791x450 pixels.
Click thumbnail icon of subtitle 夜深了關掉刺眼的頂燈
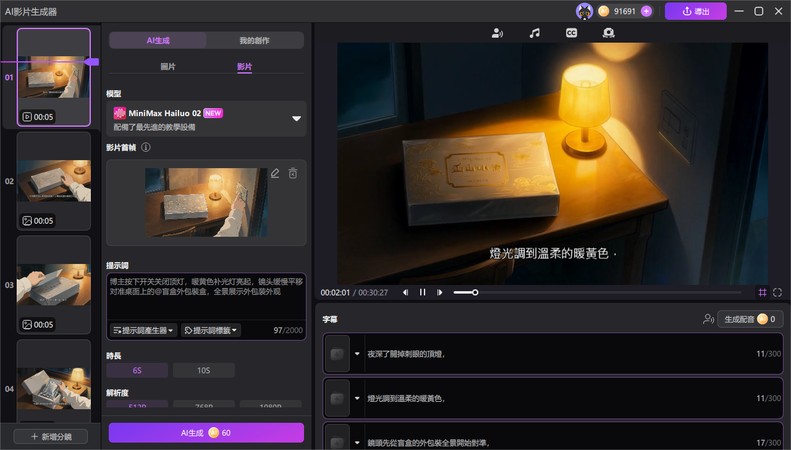pos(337,354)
